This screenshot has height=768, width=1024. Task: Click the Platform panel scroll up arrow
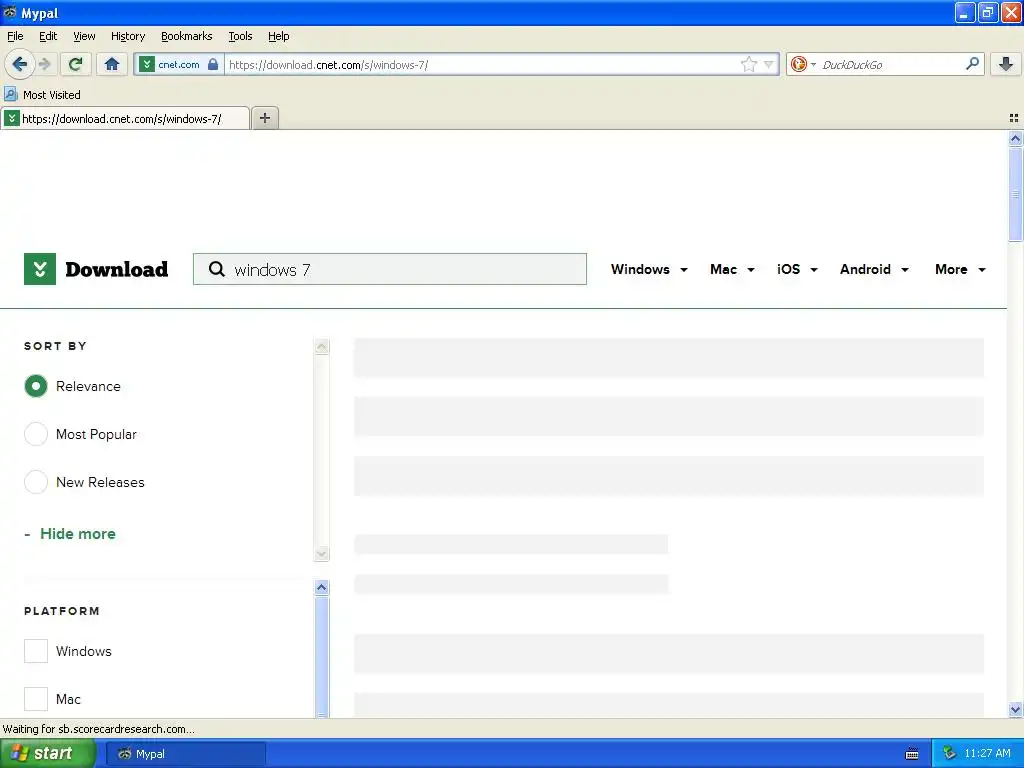click(321, 587)
